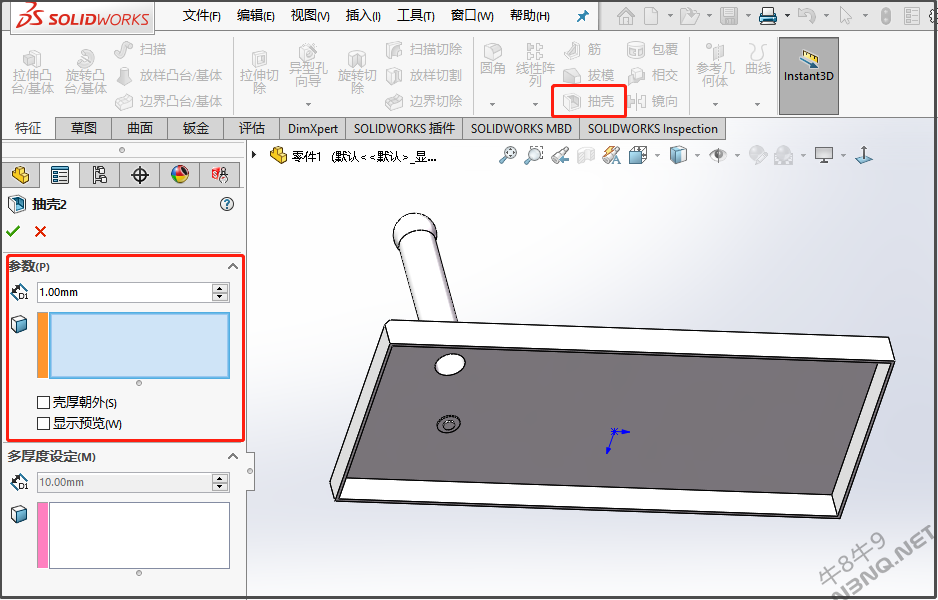
Task: Click the Edit Appearance icon in view toolbar
Action: coord(757,156)
